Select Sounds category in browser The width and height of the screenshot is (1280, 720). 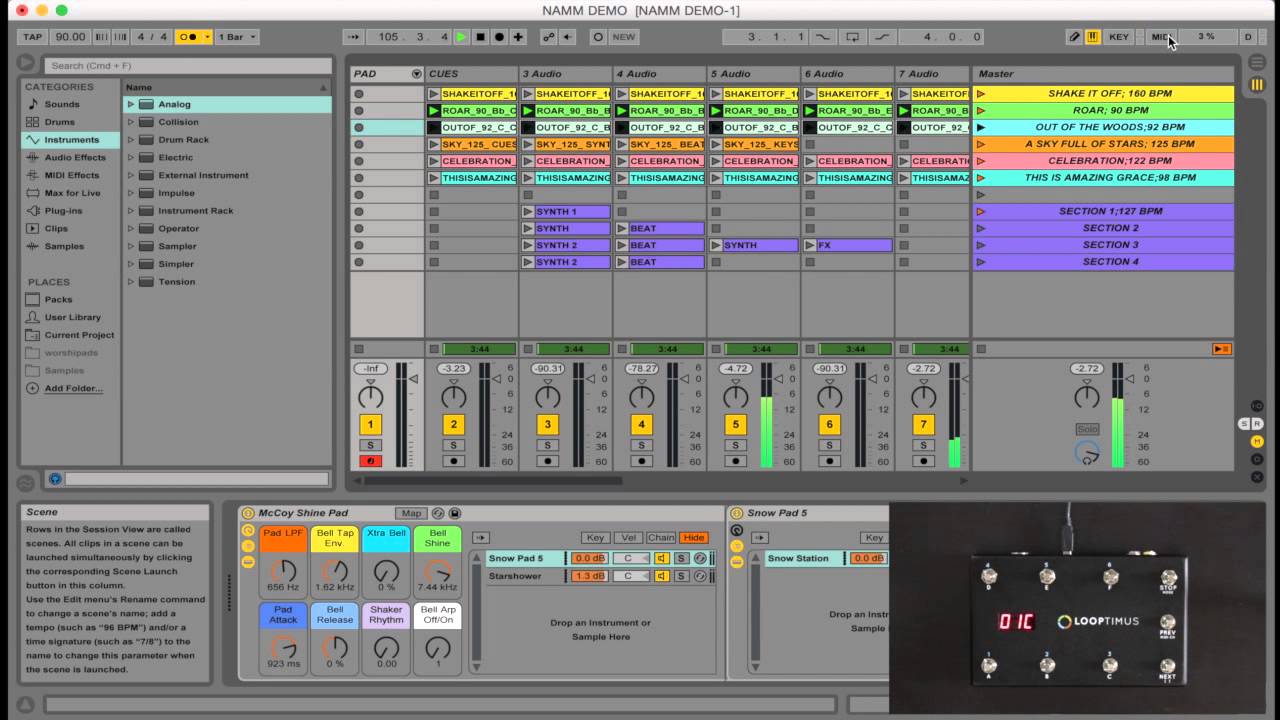point(61,104)
